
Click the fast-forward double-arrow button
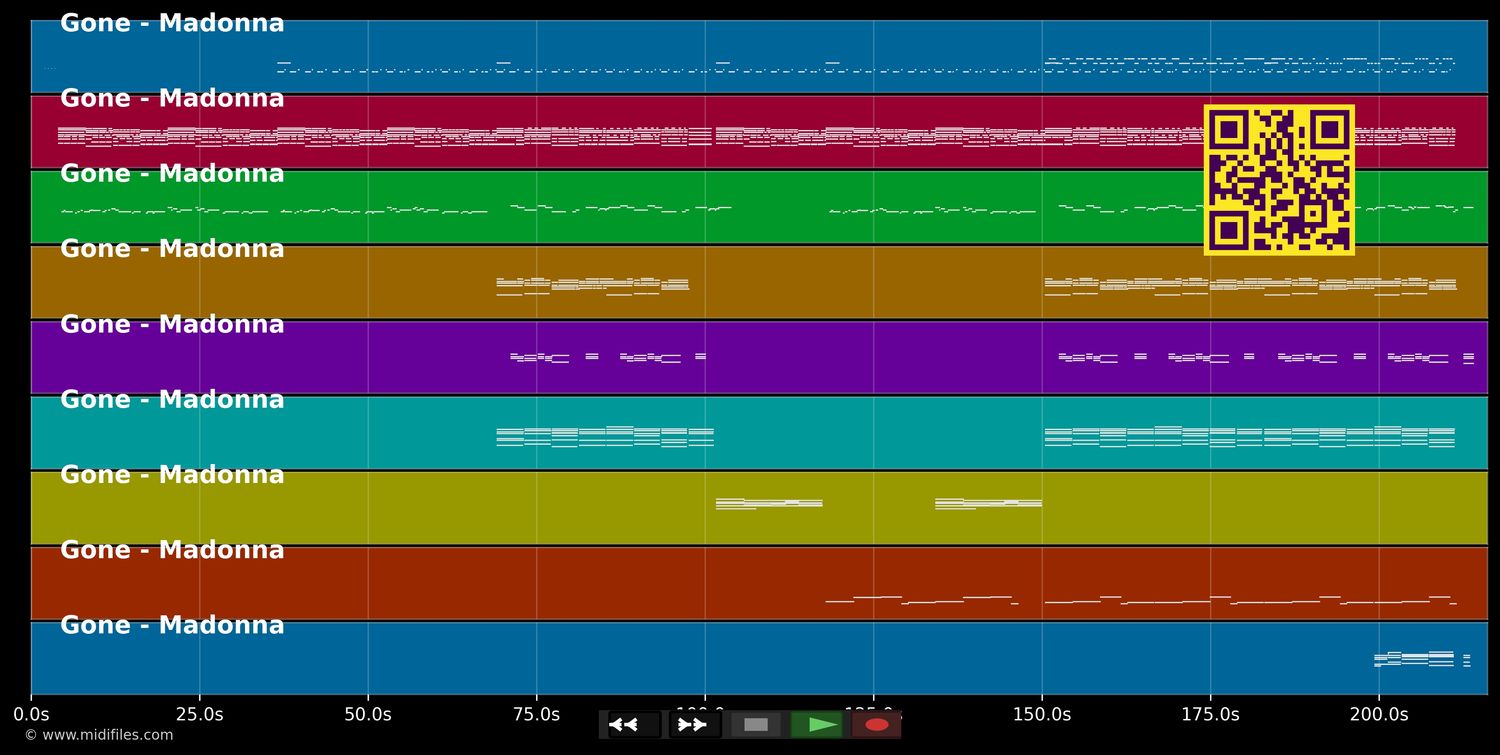pos(695,725)
